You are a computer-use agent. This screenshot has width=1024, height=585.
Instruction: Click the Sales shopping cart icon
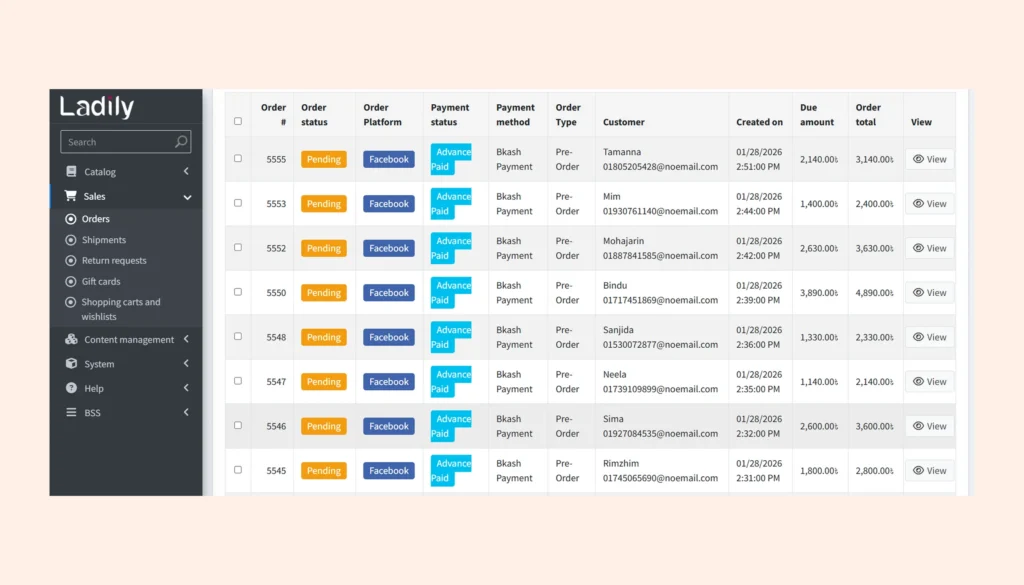[x=71, y=197]
